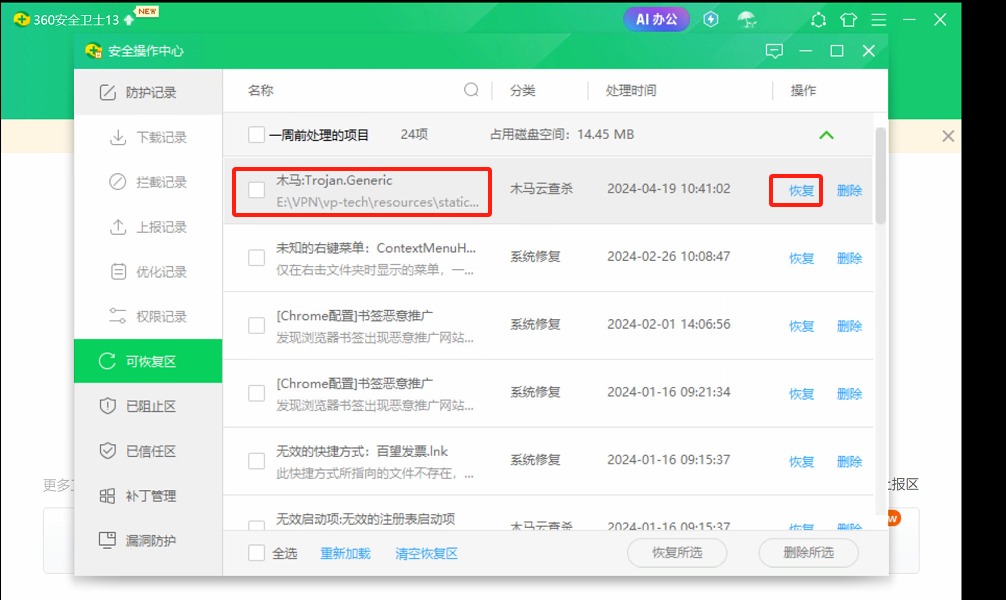Screen dimensions: 1006x600
Task: Click the lightning shield icon in the top bar
Action: pyautogui.click(x=711, y=19)
